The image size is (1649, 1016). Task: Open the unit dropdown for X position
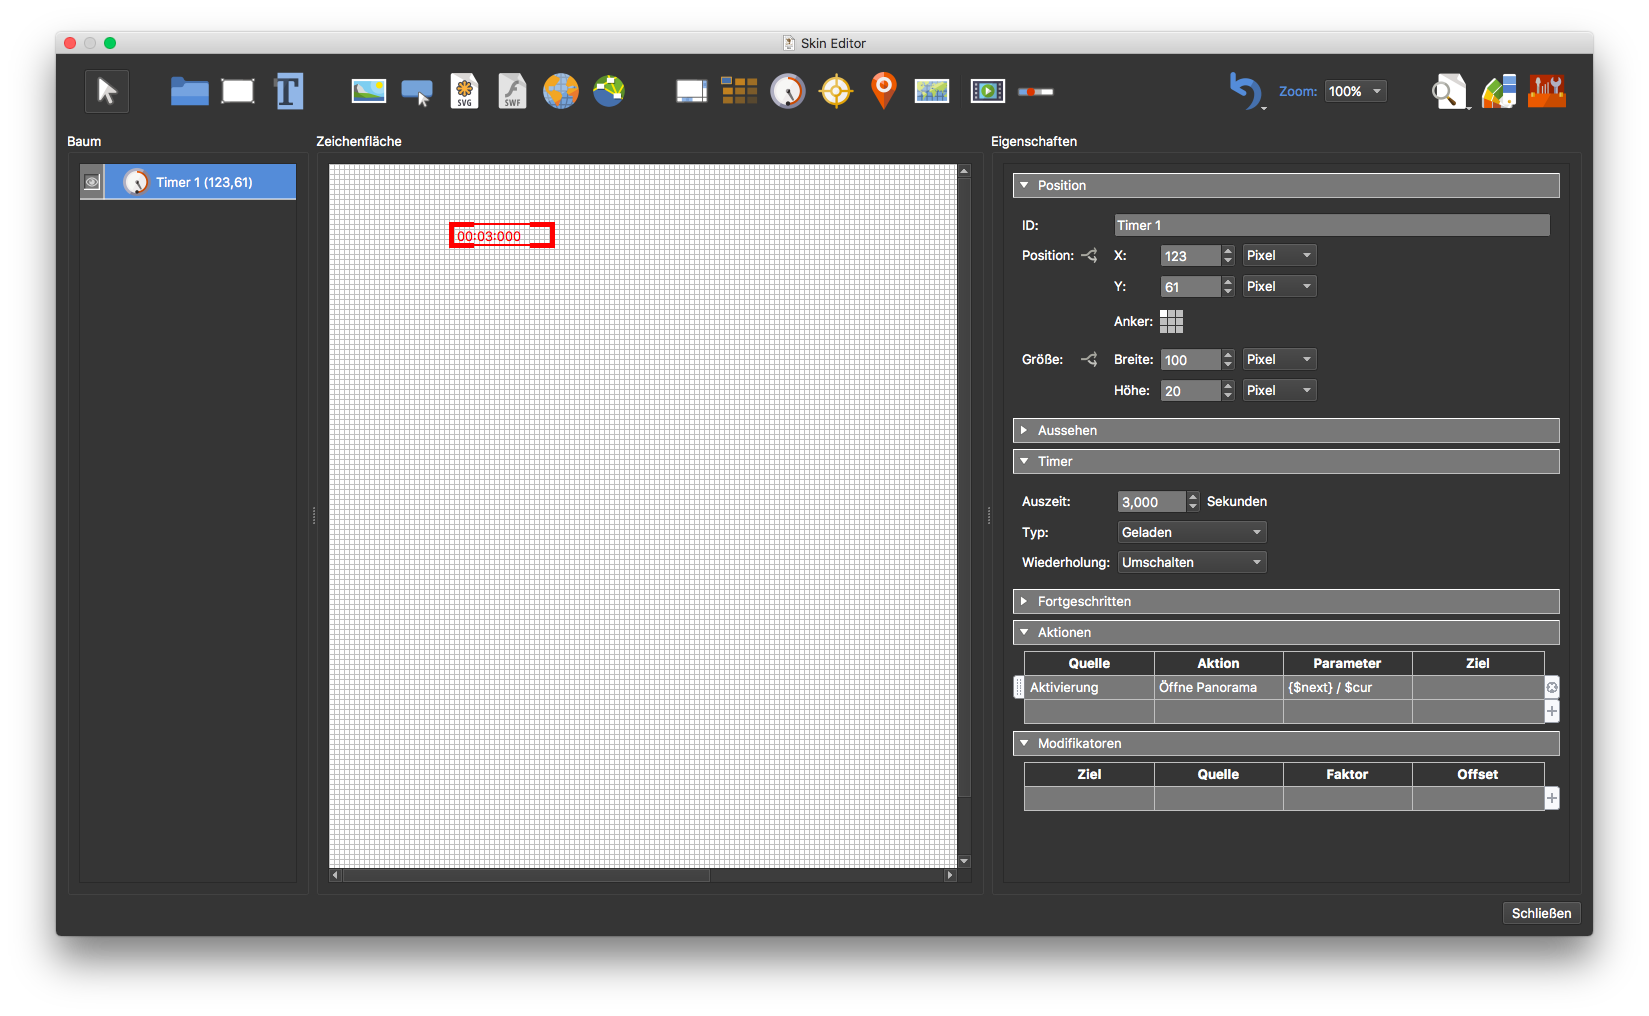click(x=1279, y=256)
